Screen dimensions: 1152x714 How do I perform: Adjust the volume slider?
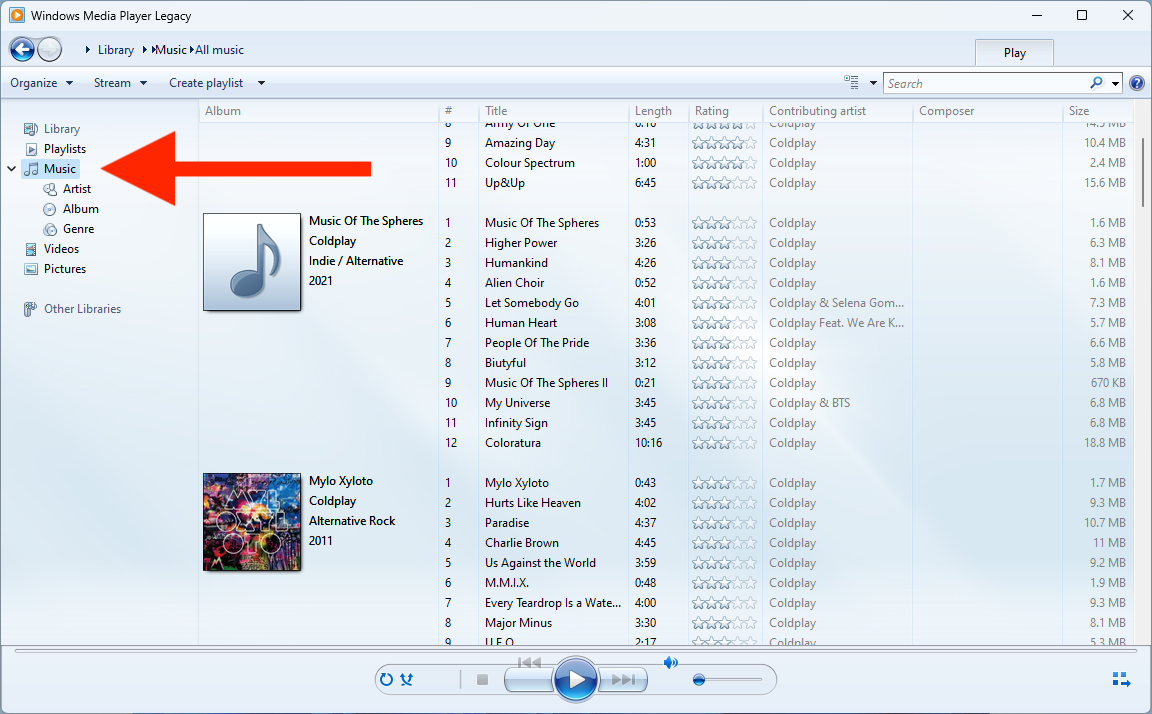coord(700,679)
